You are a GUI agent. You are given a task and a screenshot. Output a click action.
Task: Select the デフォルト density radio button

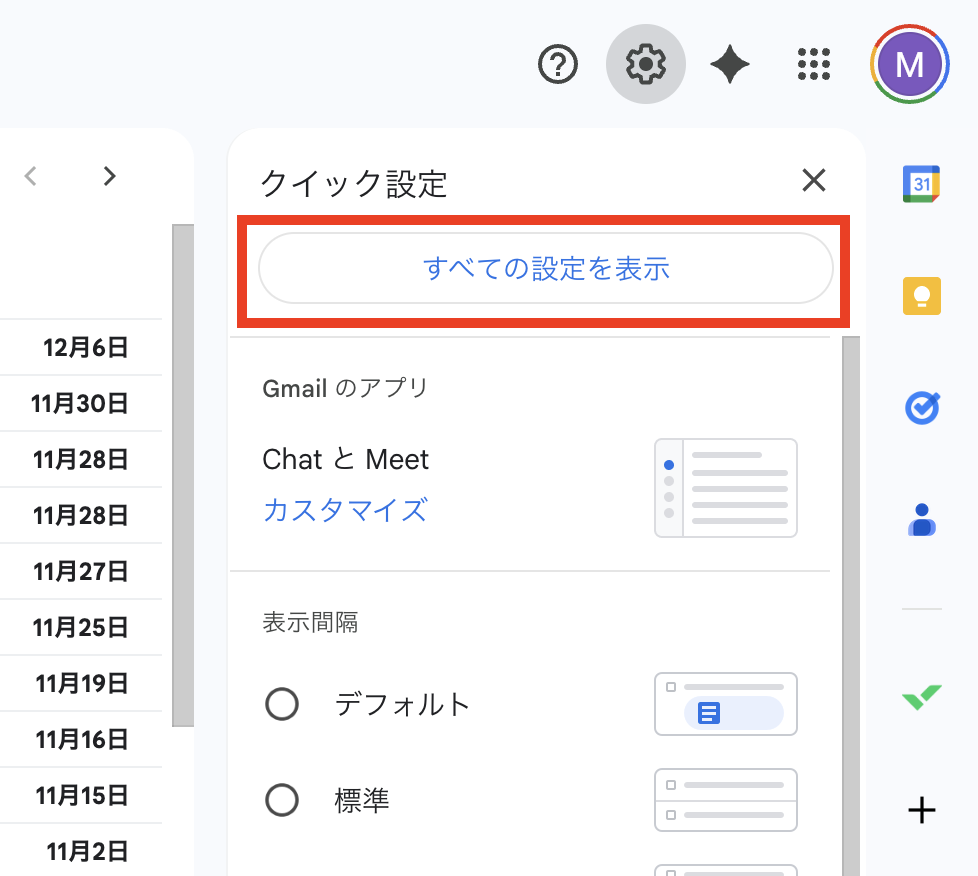282,705
